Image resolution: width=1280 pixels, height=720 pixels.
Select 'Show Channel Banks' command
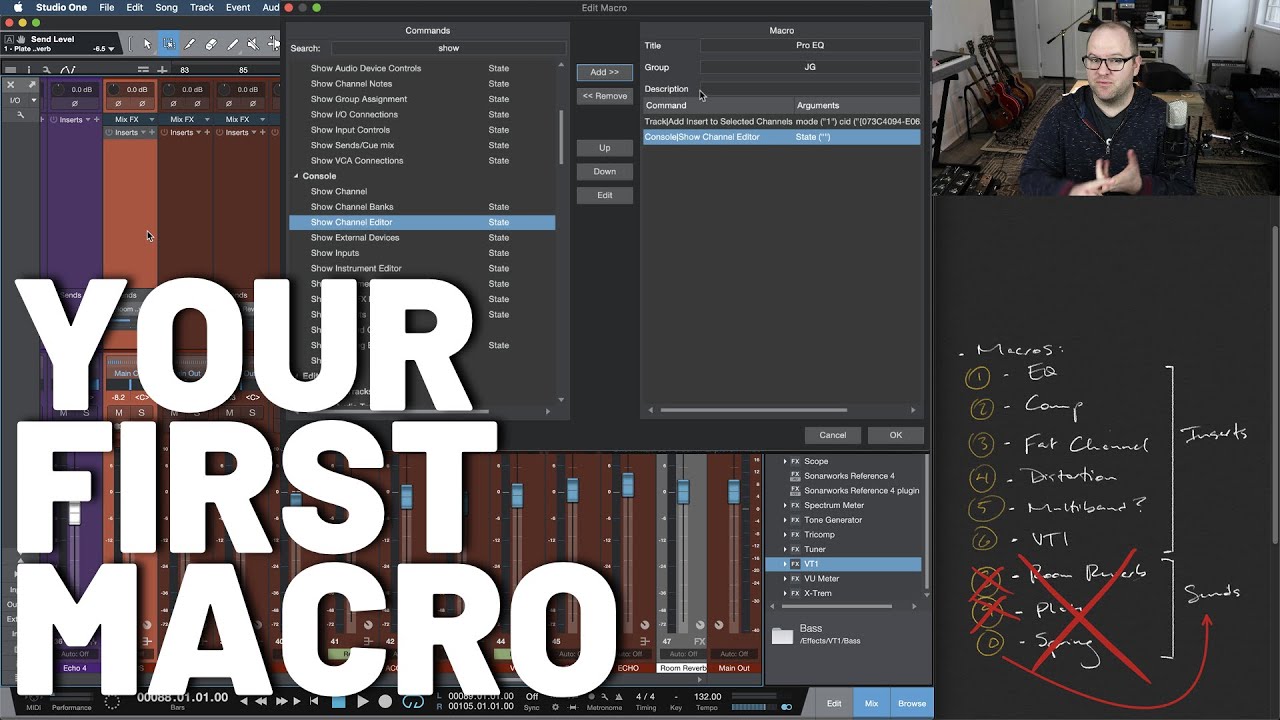[x=422, y=207]
